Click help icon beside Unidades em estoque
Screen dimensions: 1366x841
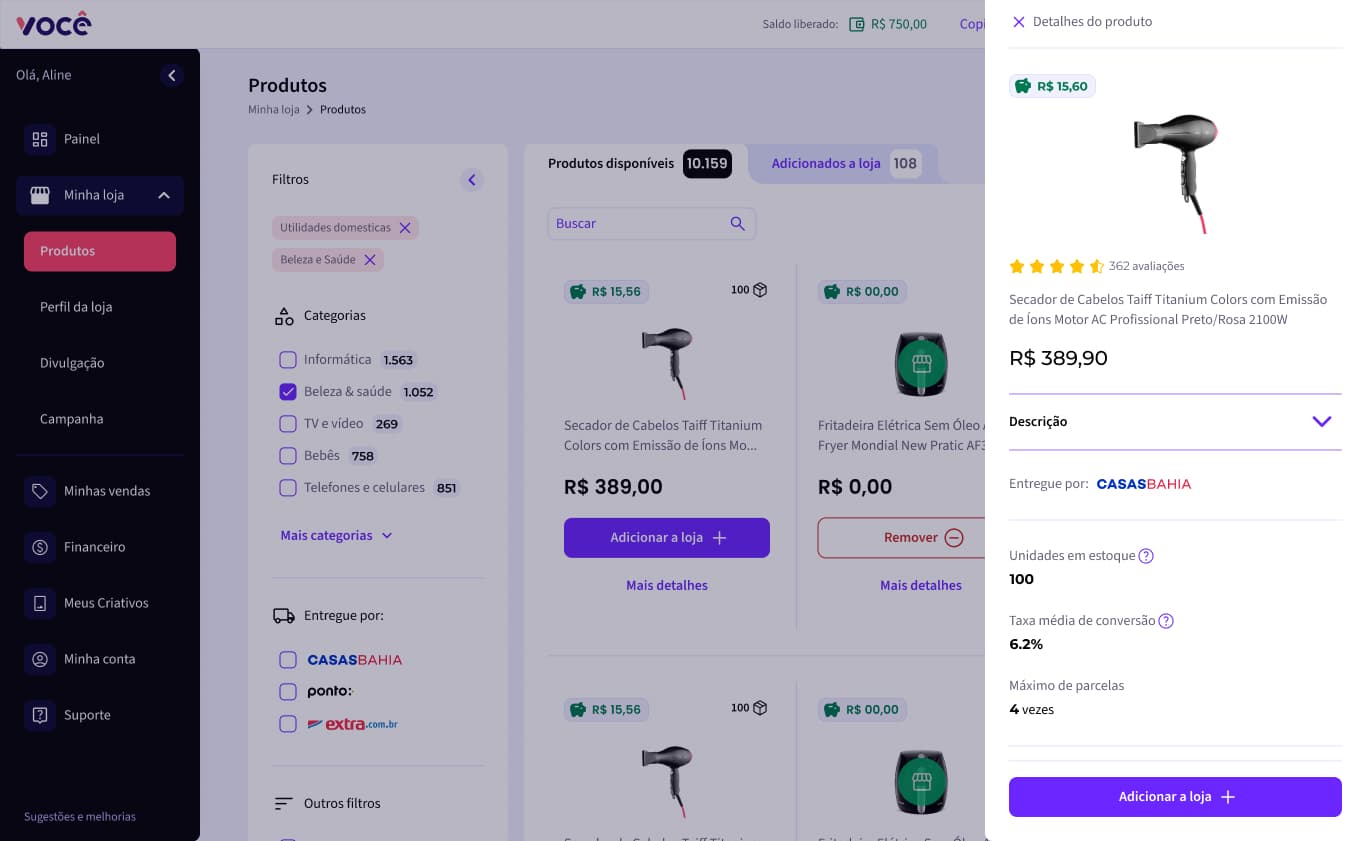coord(1146,556)
